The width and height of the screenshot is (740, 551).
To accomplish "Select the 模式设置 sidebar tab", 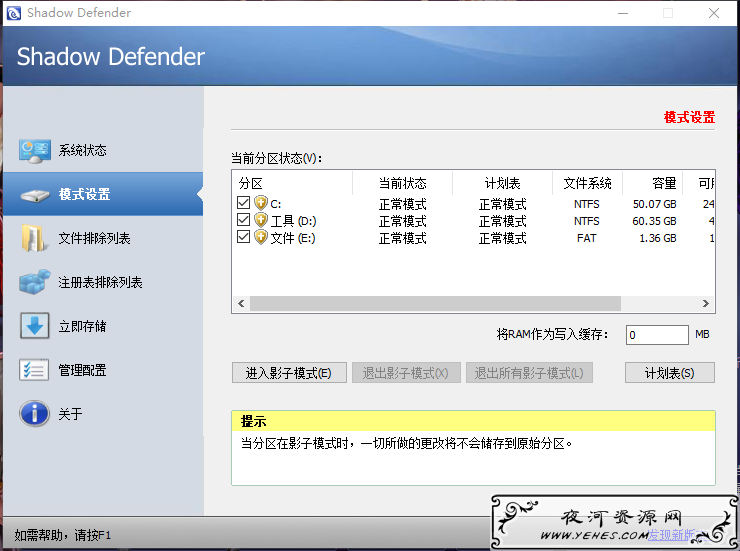I will coord(103,194).
